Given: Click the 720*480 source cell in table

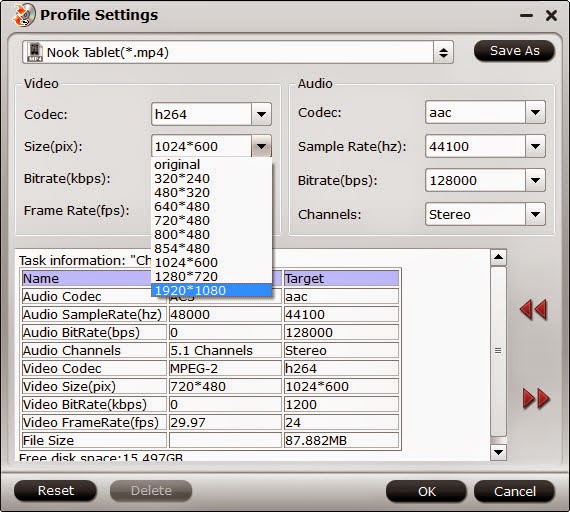Looking at the screenshot, I should [x=225, y=387].
